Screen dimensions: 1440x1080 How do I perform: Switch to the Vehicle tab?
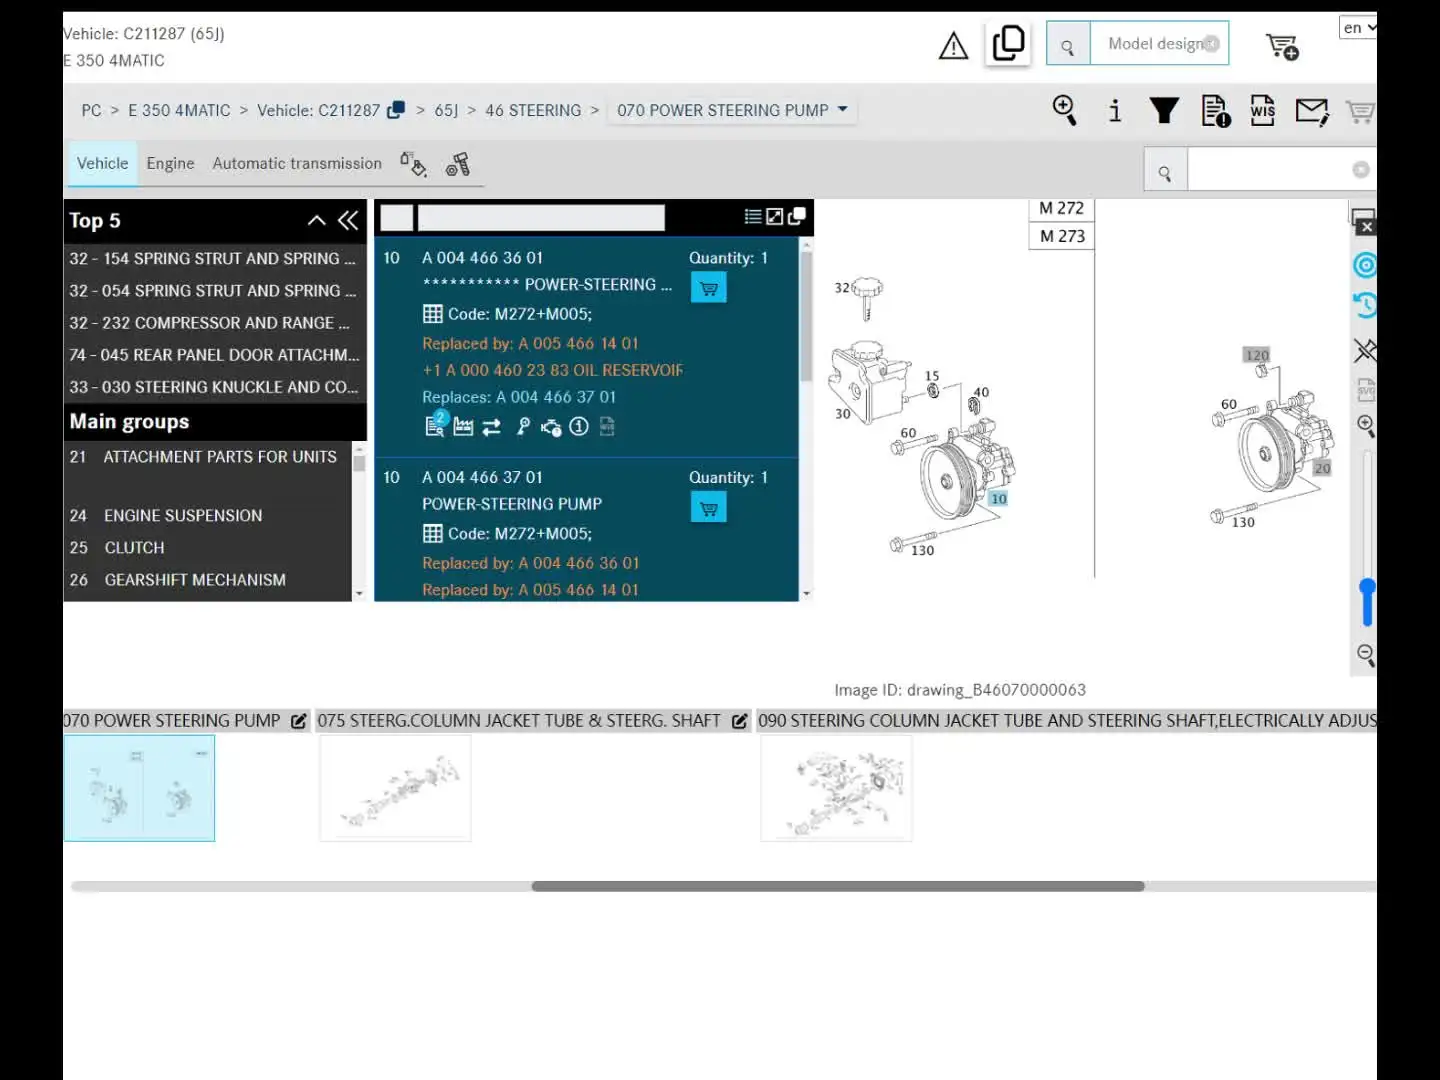click(103, 163)
